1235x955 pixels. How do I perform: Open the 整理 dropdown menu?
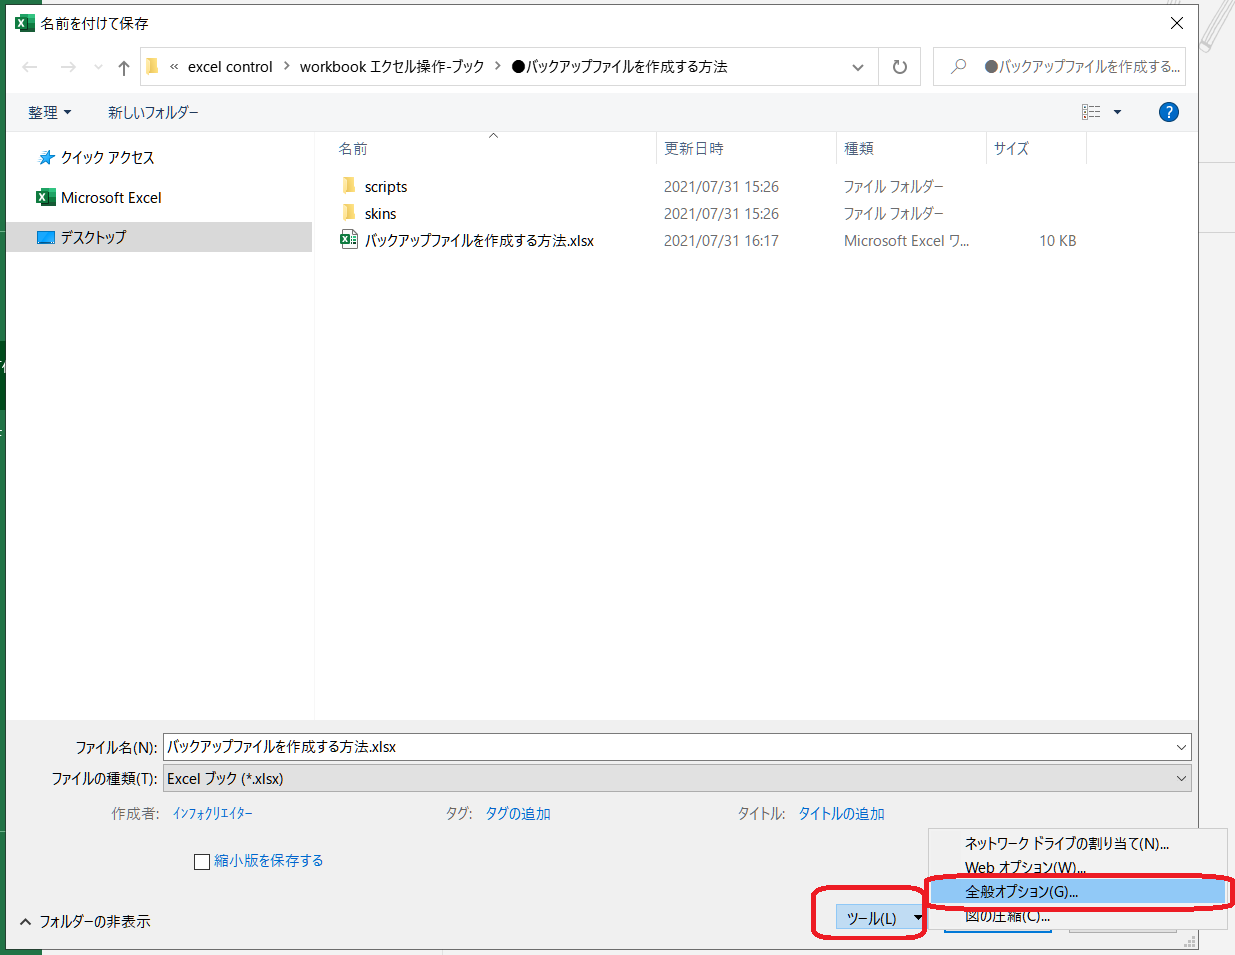(x=49, y=112)
